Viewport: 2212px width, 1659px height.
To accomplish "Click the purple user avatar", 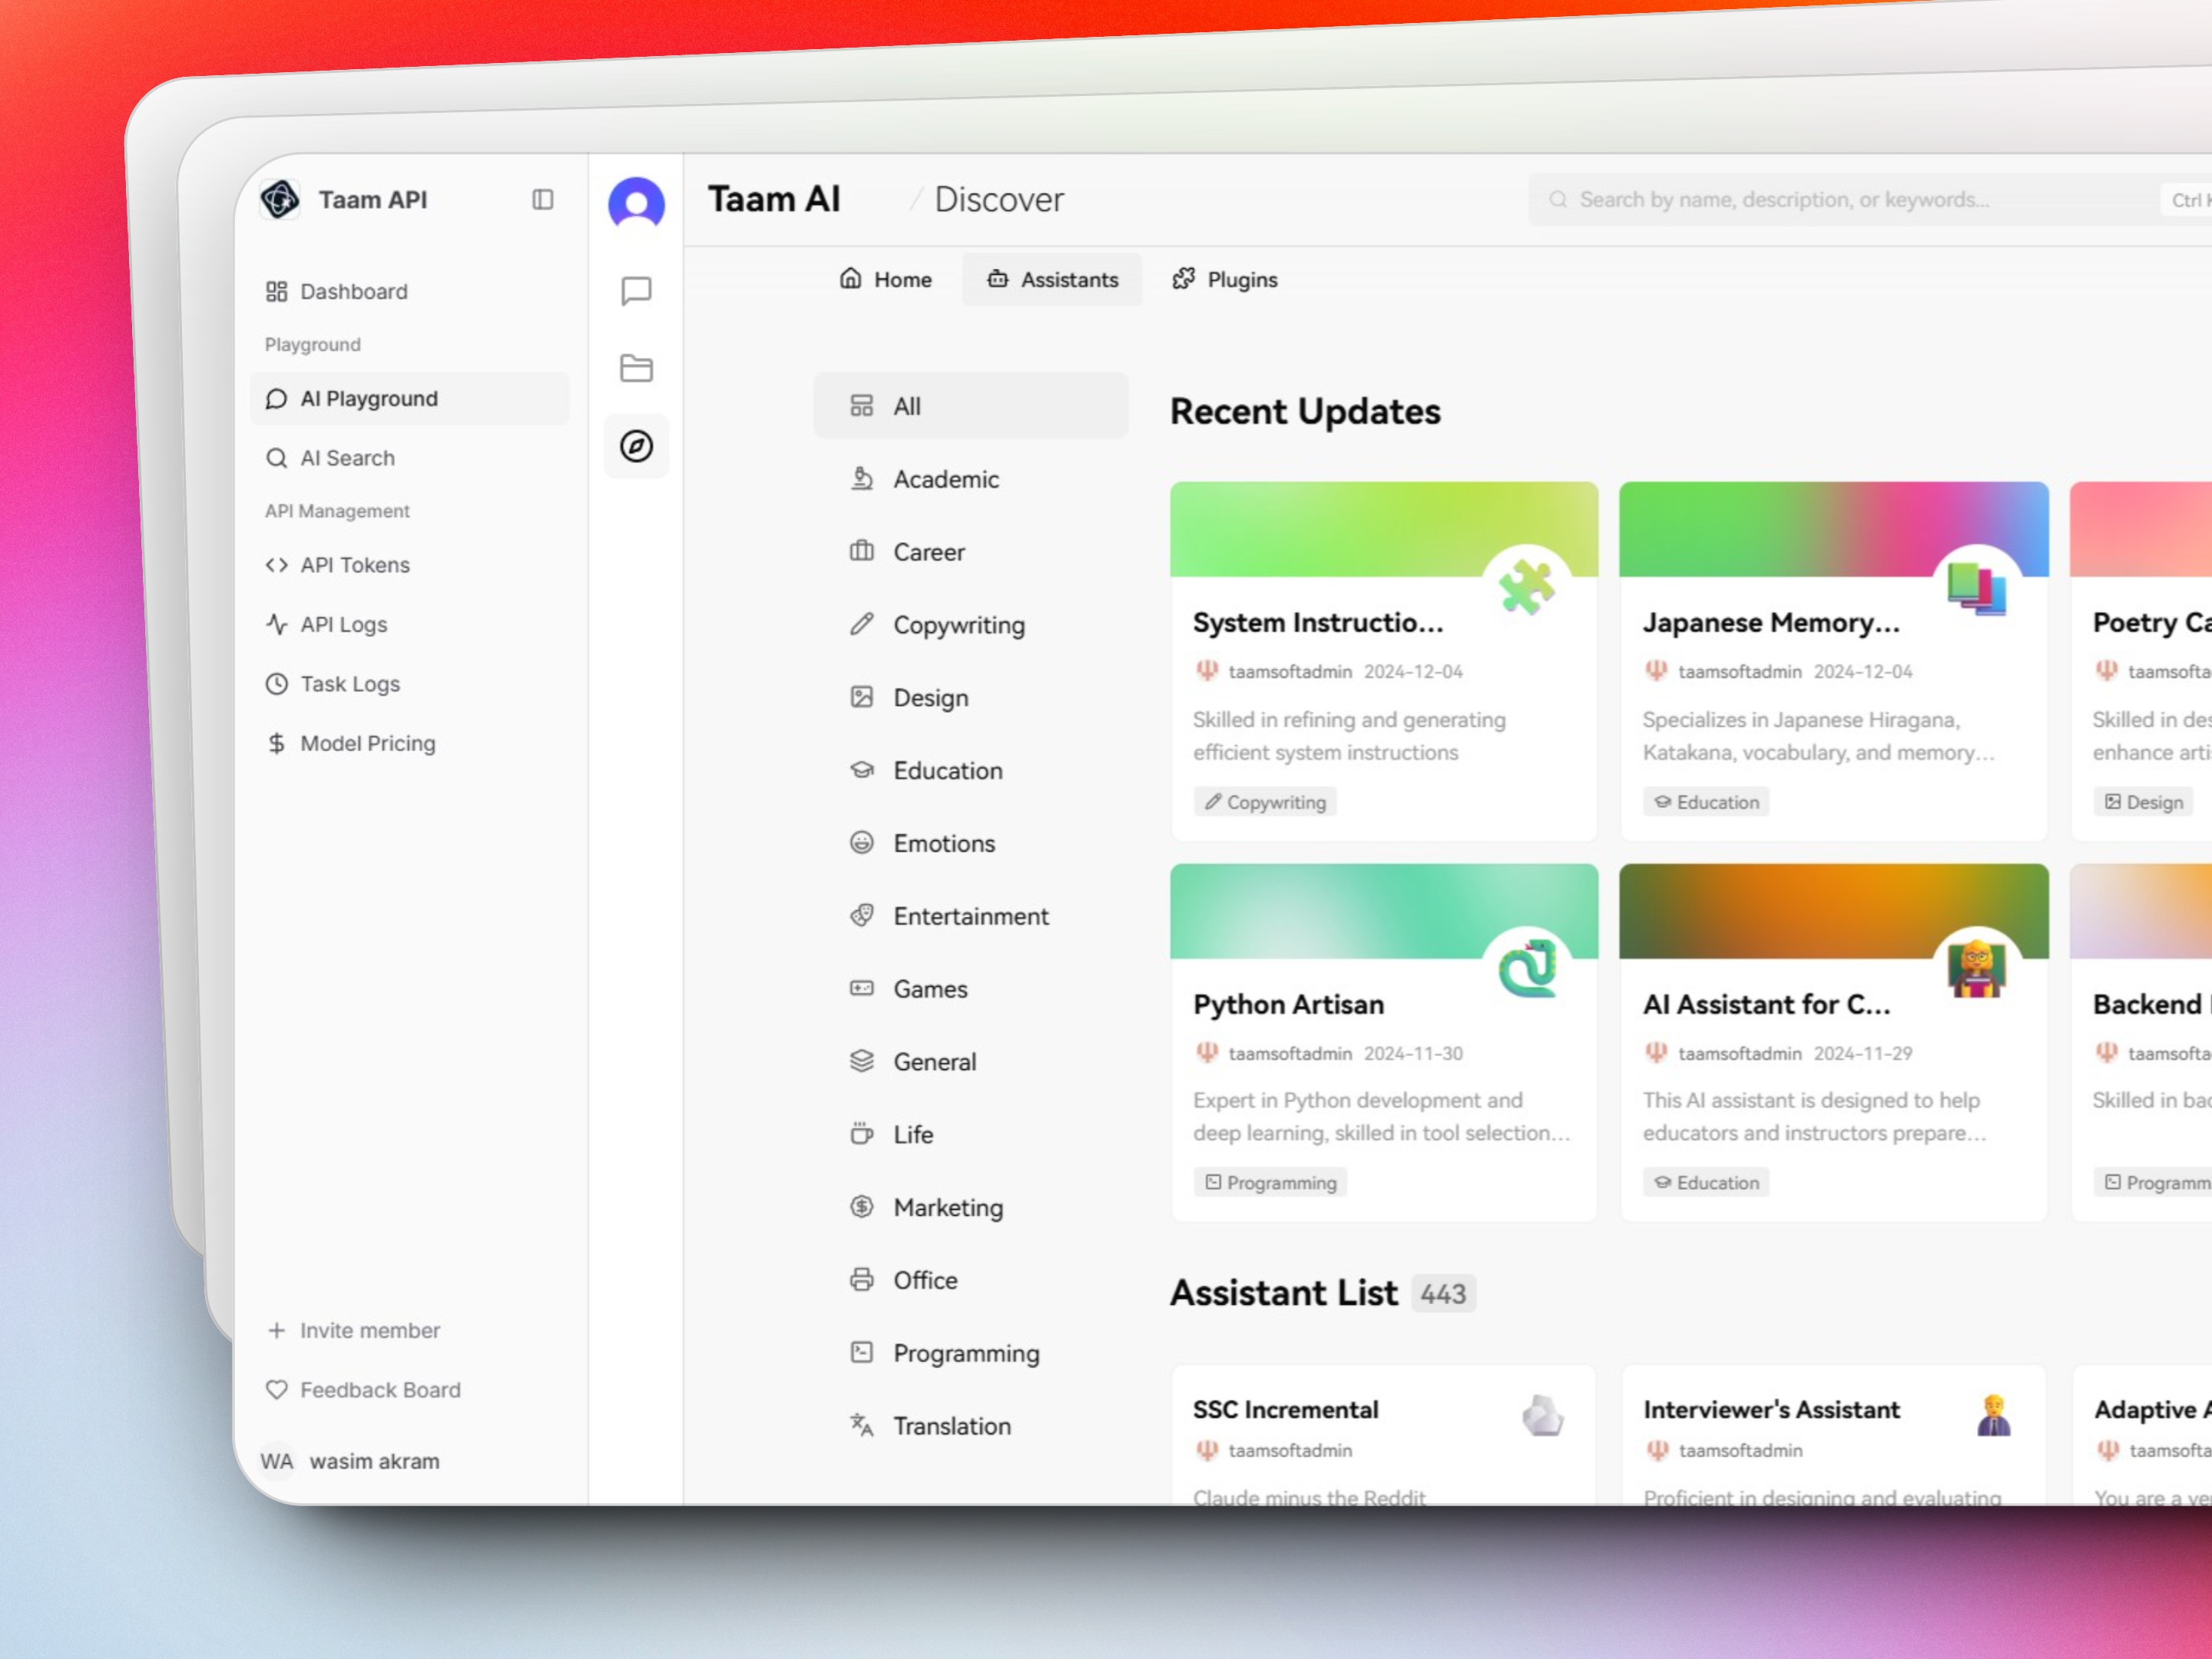I will pos(636,204).
